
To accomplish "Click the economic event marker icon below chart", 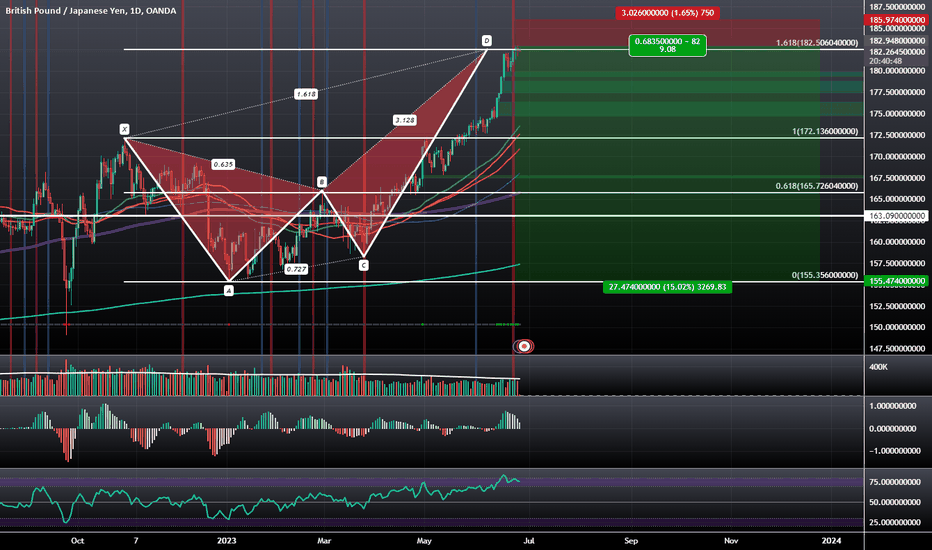I will coord(524,346).
